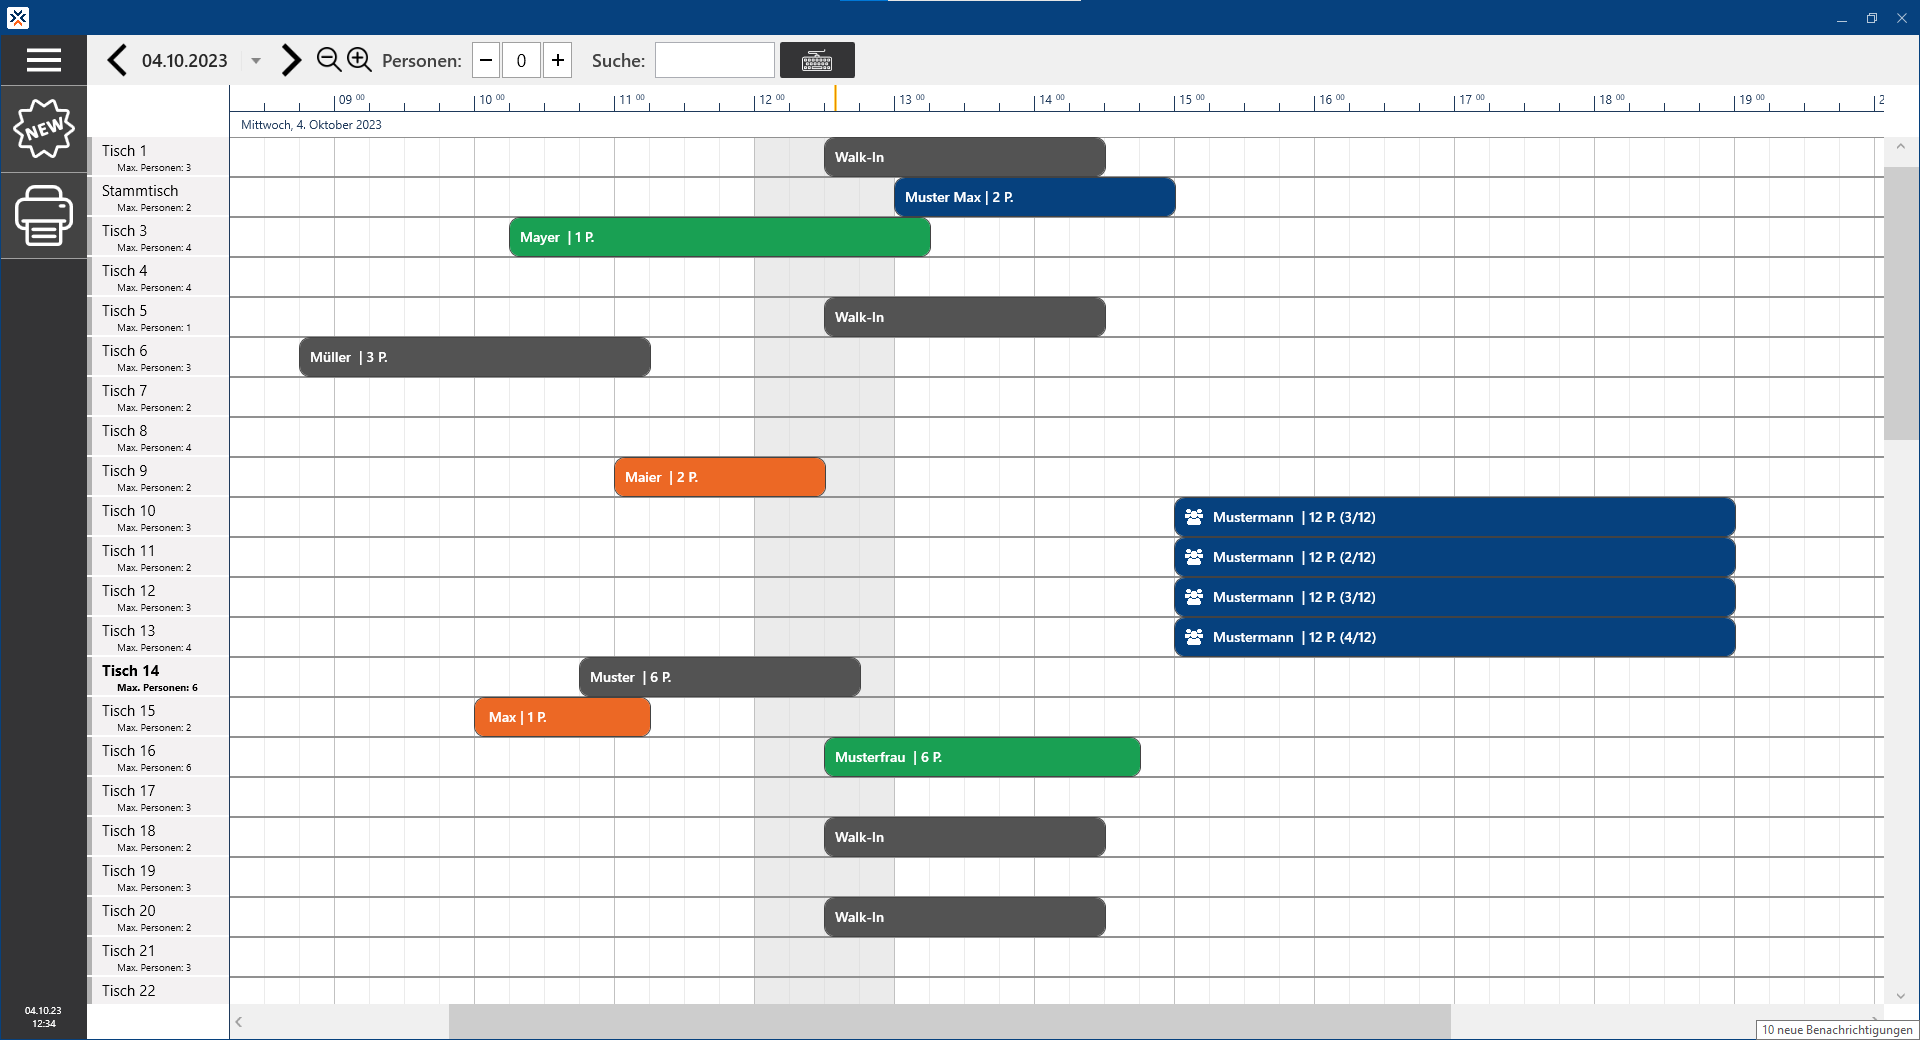1920x1040 pixels.
Task: Click the NEW reservation badge icon
Action: (x=43, y=129)
